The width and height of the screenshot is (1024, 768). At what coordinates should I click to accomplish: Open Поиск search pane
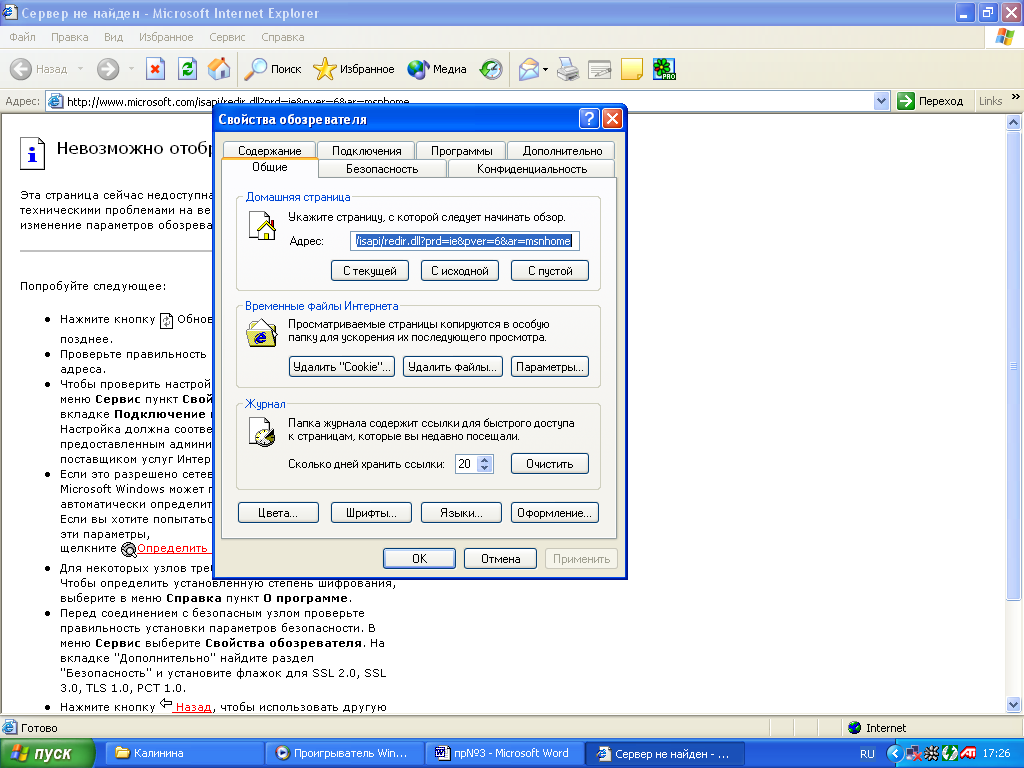pyautogui.click(x=272, y=69)
